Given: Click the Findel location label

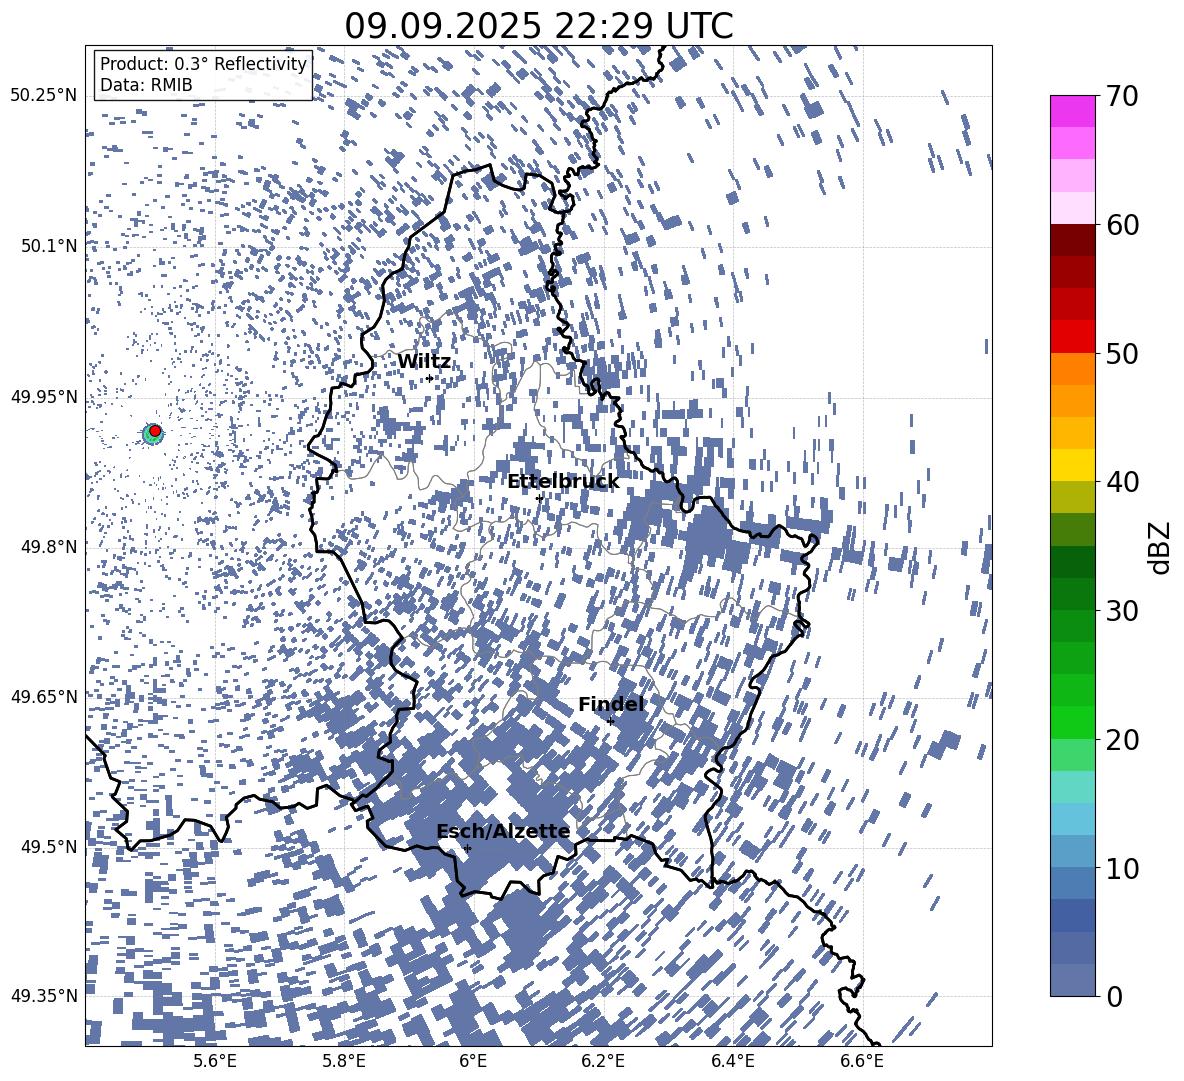Looking at the screenshot, I should (611, 704).
